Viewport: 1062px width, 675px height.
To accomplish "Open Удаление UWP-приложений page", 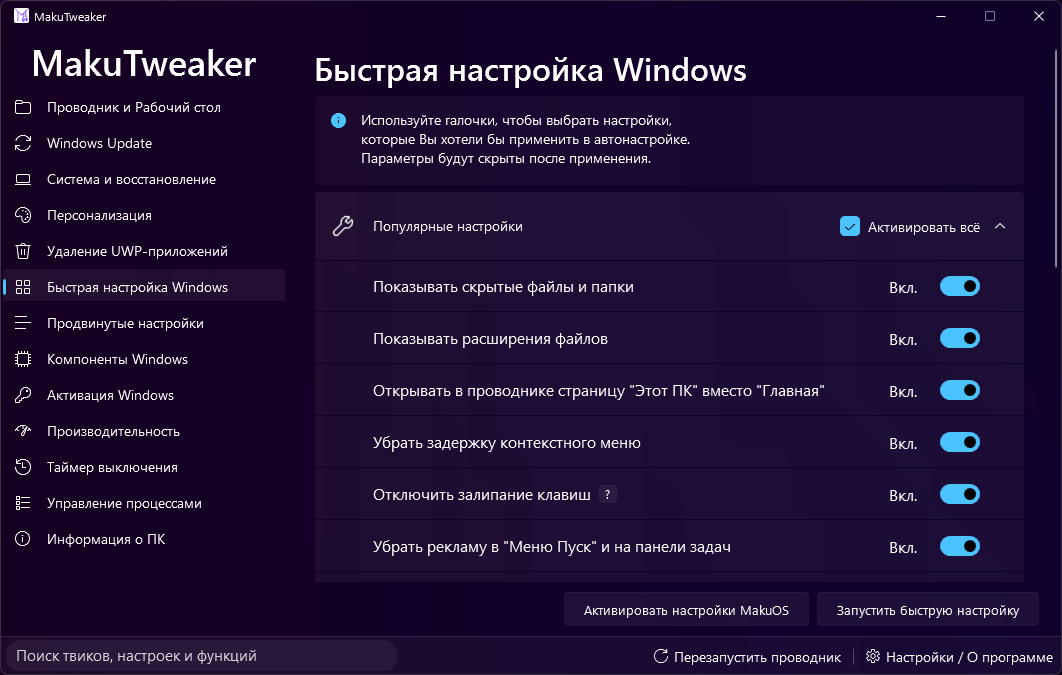I will tap(144, 251).
